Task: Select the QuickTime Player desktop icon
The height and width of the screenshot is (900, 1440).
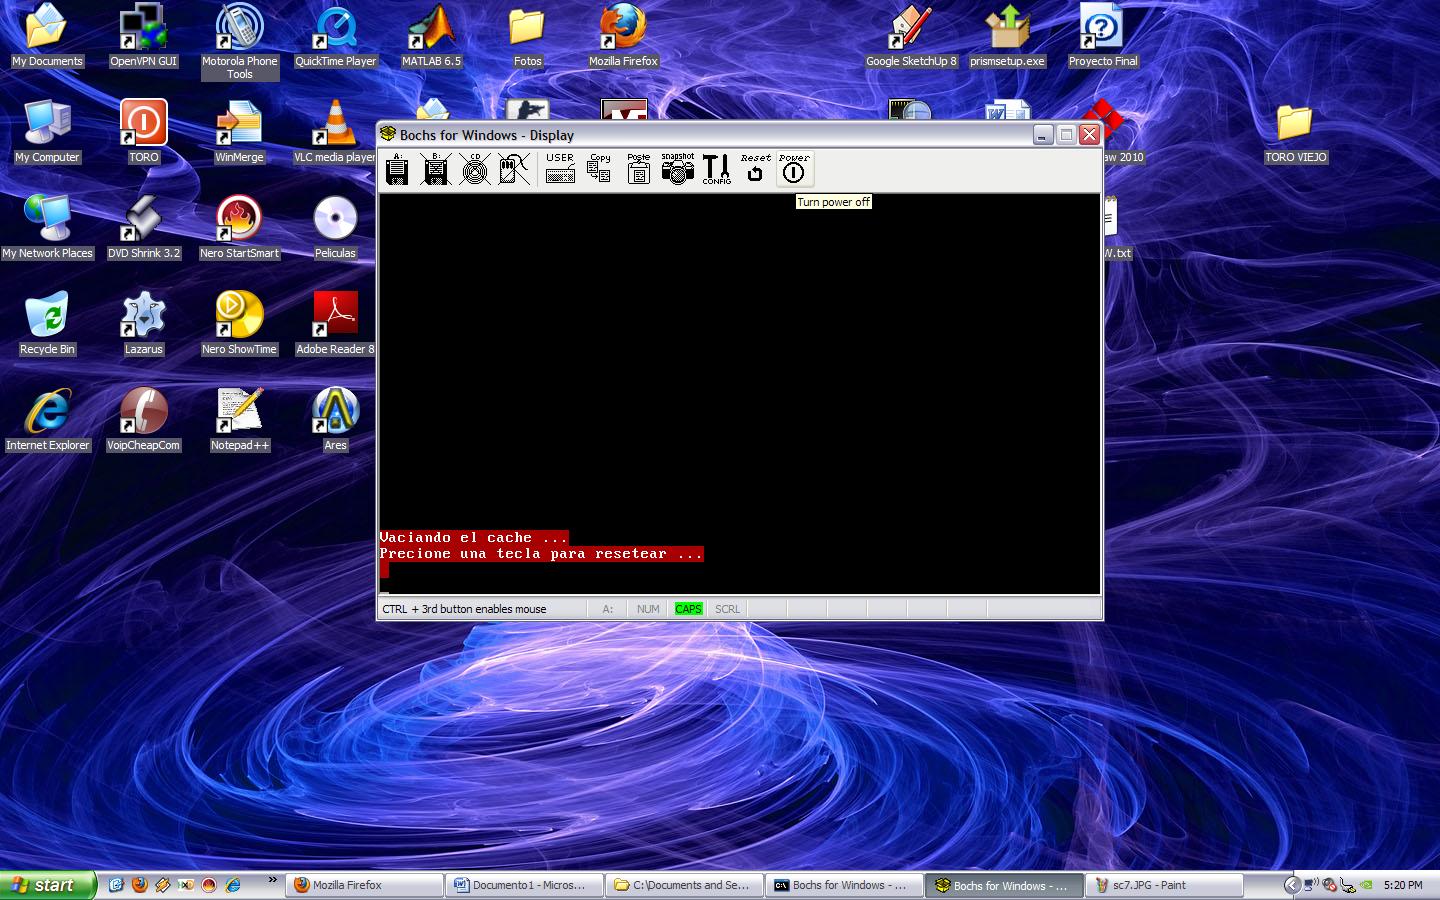Action: point(335,36)
